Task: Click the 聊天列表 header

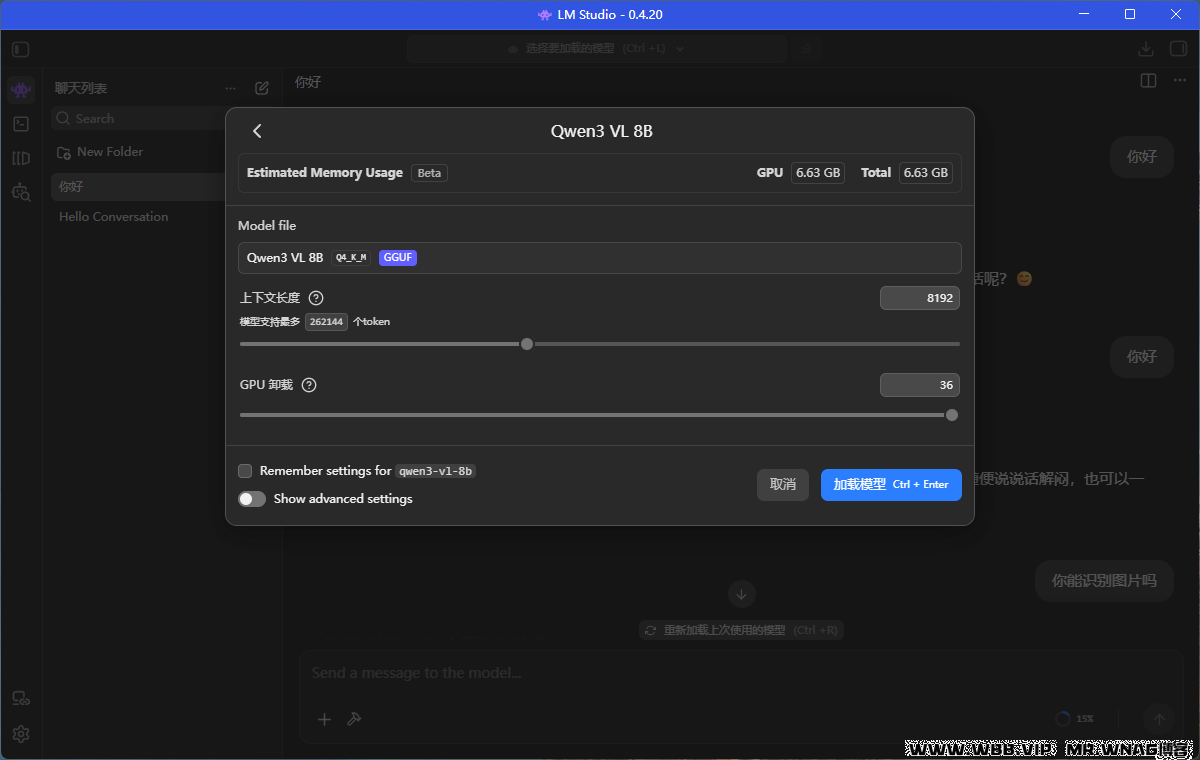Action: click(x=81, y=88)
